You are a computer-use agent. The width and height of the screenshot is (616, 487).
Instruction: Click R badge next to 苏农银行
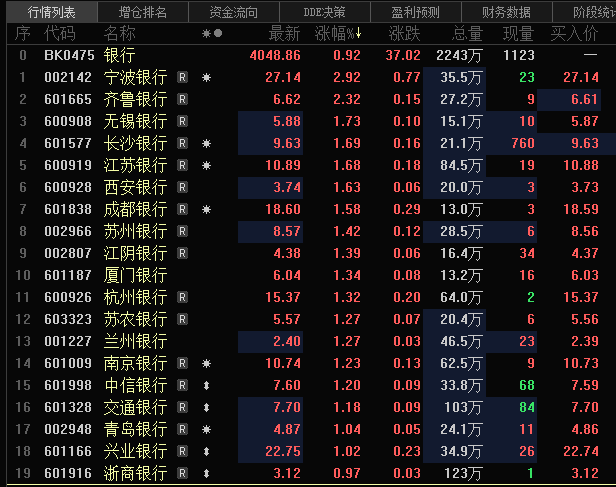tap(182, 319)
